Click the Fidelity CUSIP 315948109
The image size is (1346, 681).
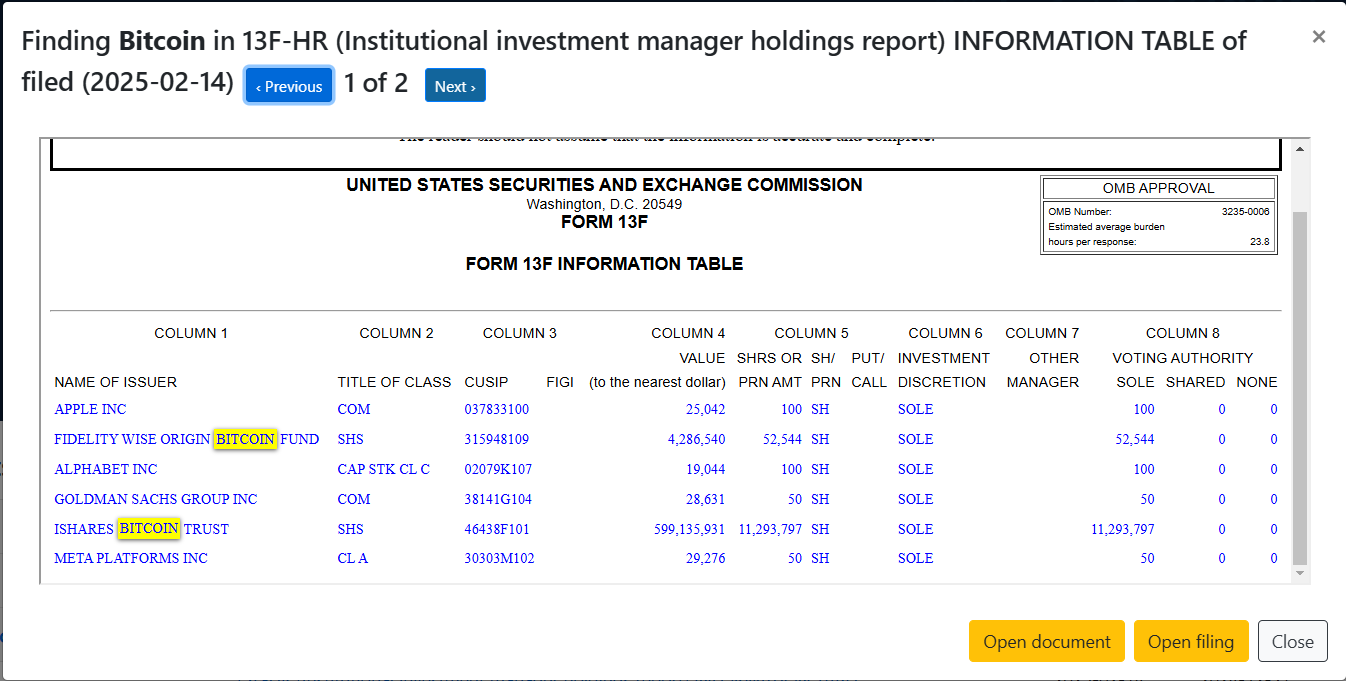click(x=497, y=439)
